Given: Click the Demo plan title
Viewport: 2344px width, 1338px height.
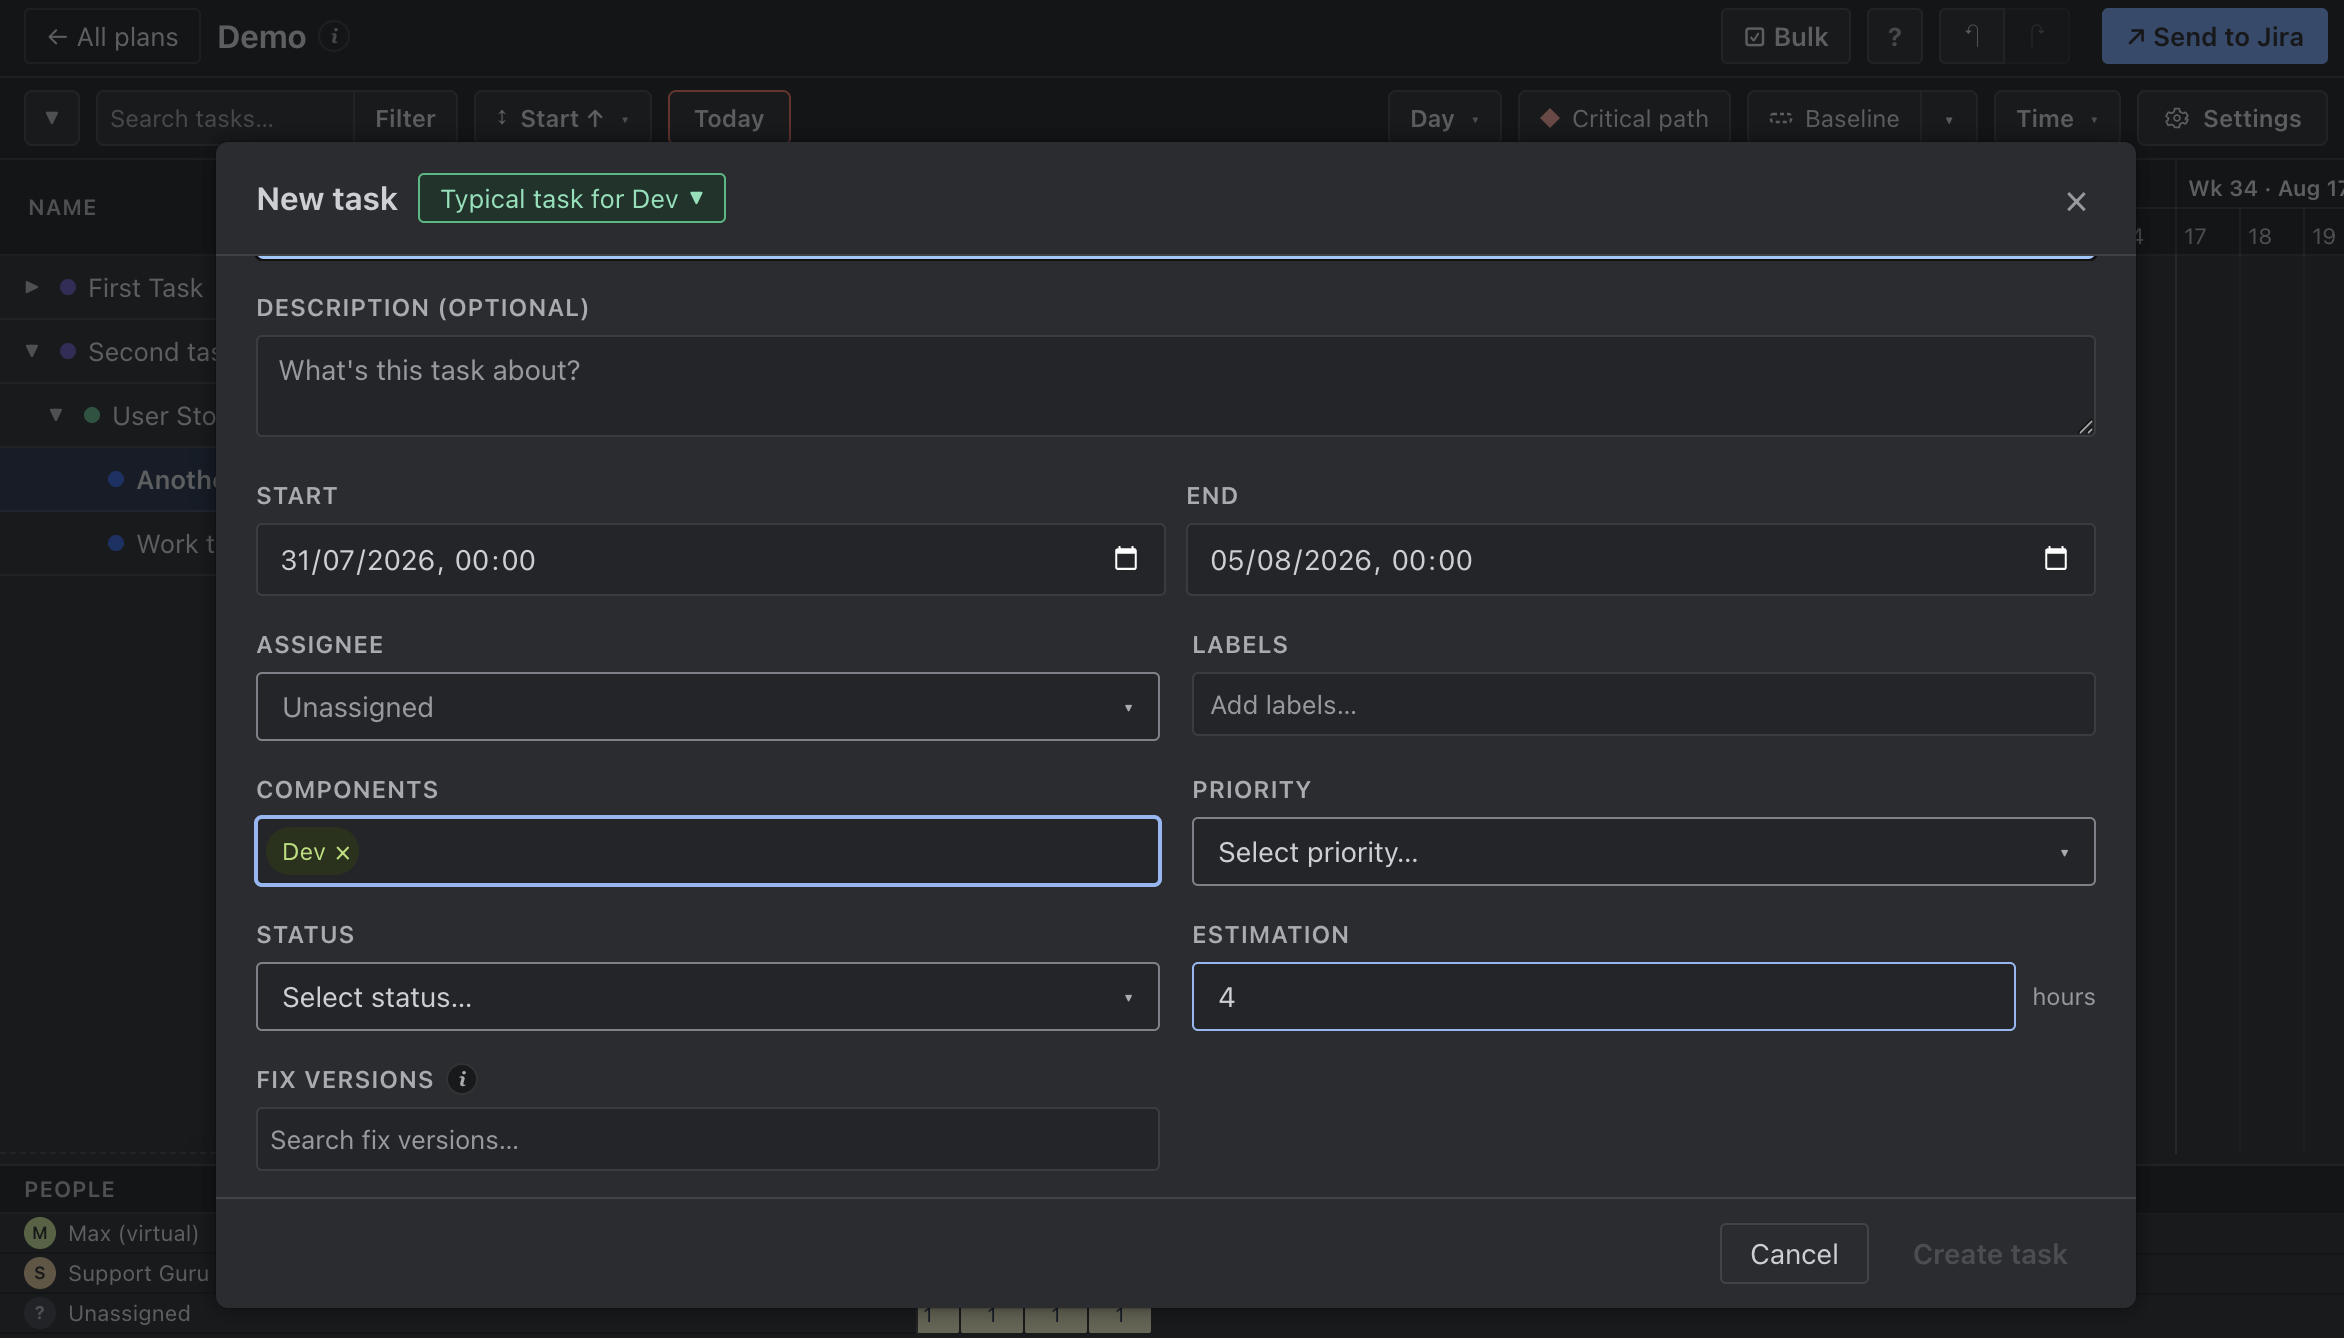Looking at the screenshot, I should (261, 36).
